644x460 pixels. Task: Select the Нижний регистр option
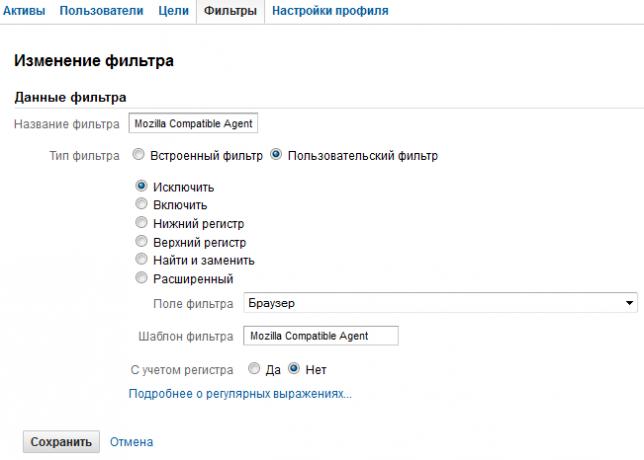coord(142,223)
